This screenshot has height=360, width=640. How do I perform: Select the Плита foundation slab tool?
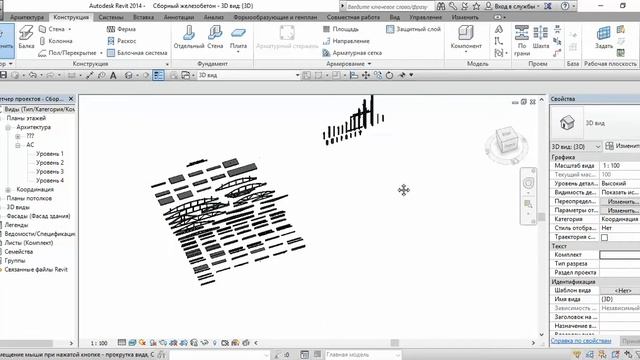coord(238,38)
